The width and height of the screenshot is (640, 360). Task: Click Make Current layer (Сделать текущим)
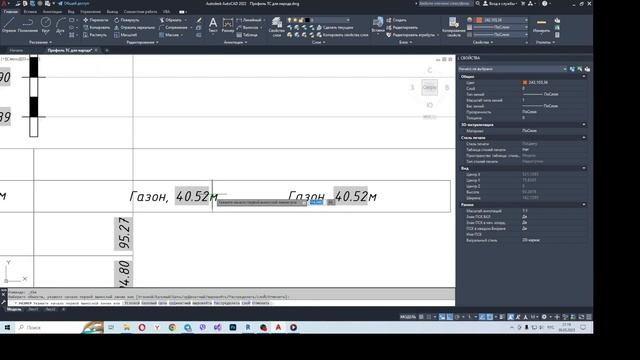pyautogui.click(x=335, y=27)
